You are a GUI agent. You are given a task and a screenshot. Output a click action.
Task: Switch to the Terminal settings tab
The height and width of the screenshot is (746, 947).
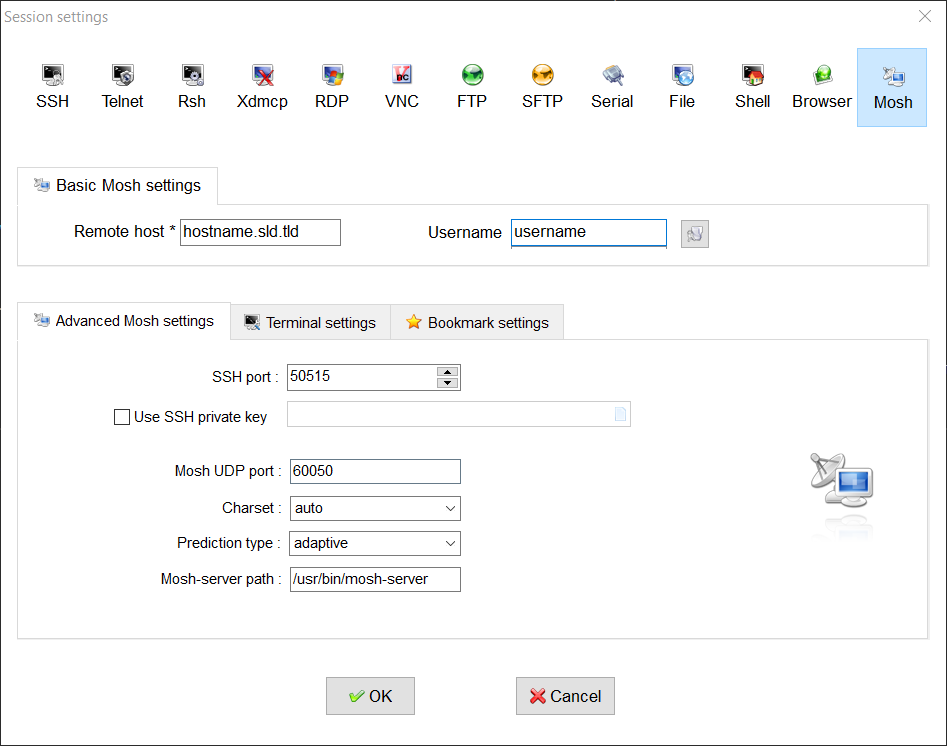tap(310, 322)
